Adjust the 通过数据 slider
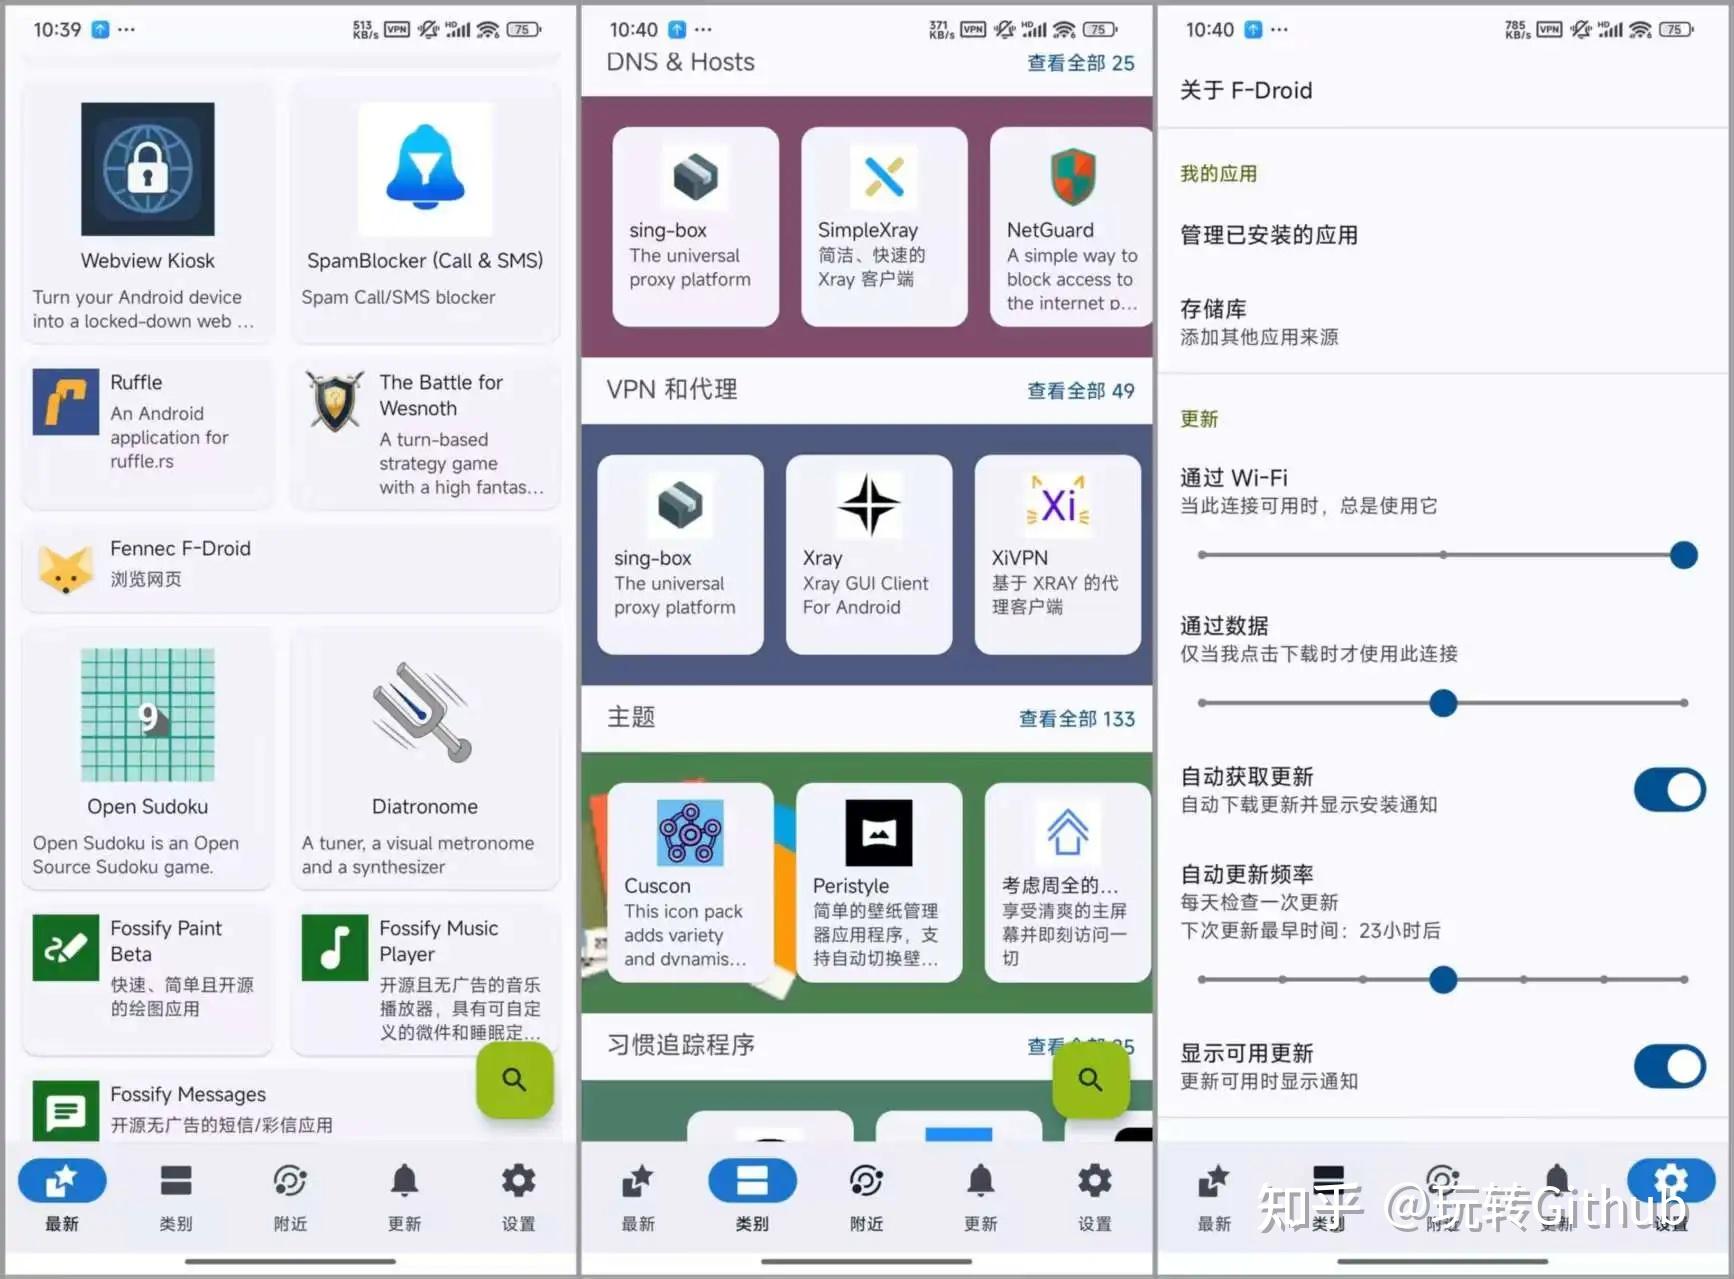The image size is (1734, 1279). coord(1443,703)
